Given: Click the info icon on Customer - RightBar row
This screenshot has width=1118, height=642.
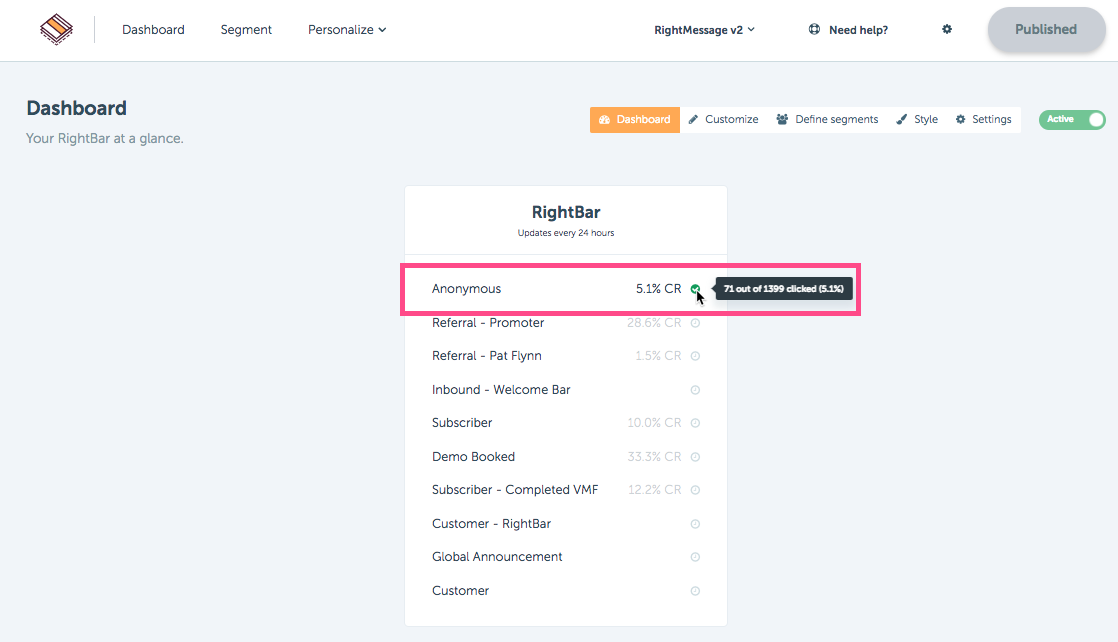Looking at the screenshot, I should click(x=695, y=524).
